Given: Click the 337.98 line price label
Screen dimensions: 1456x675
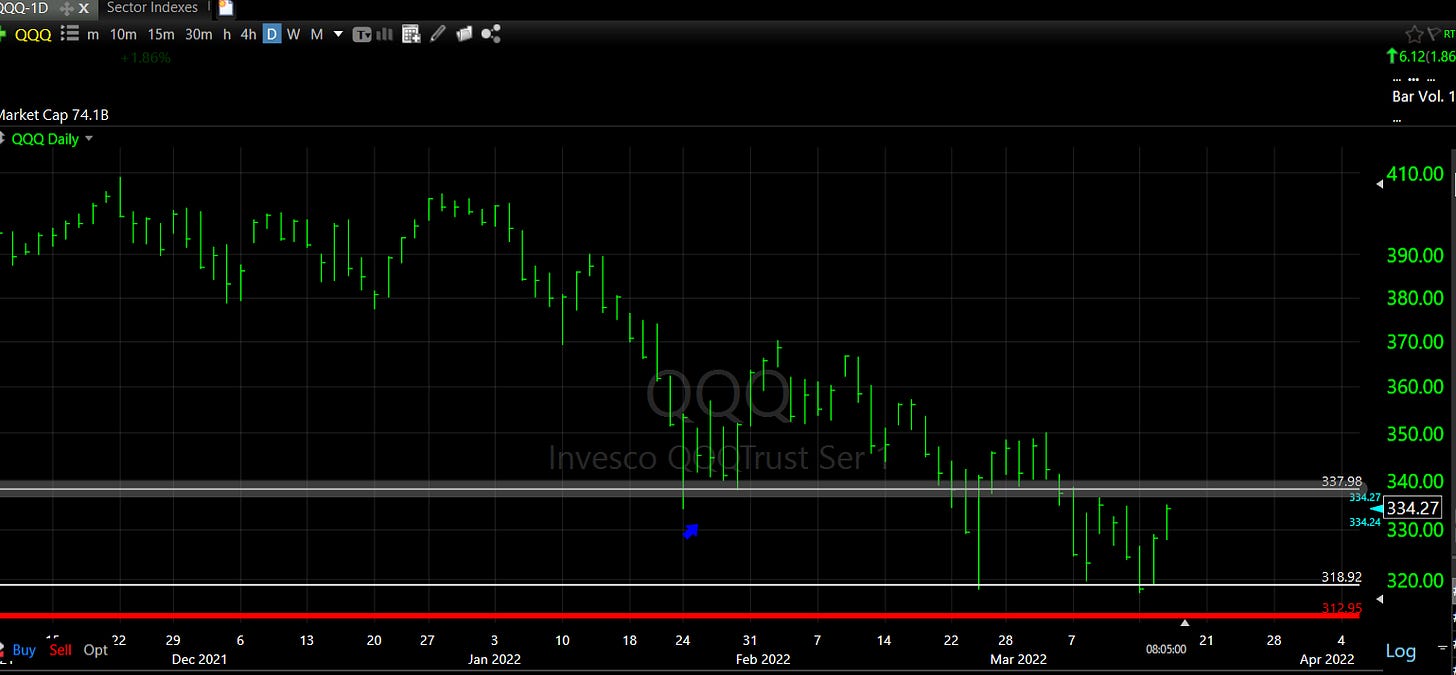Looking at the screenshot, I should tap(1343, 481).
